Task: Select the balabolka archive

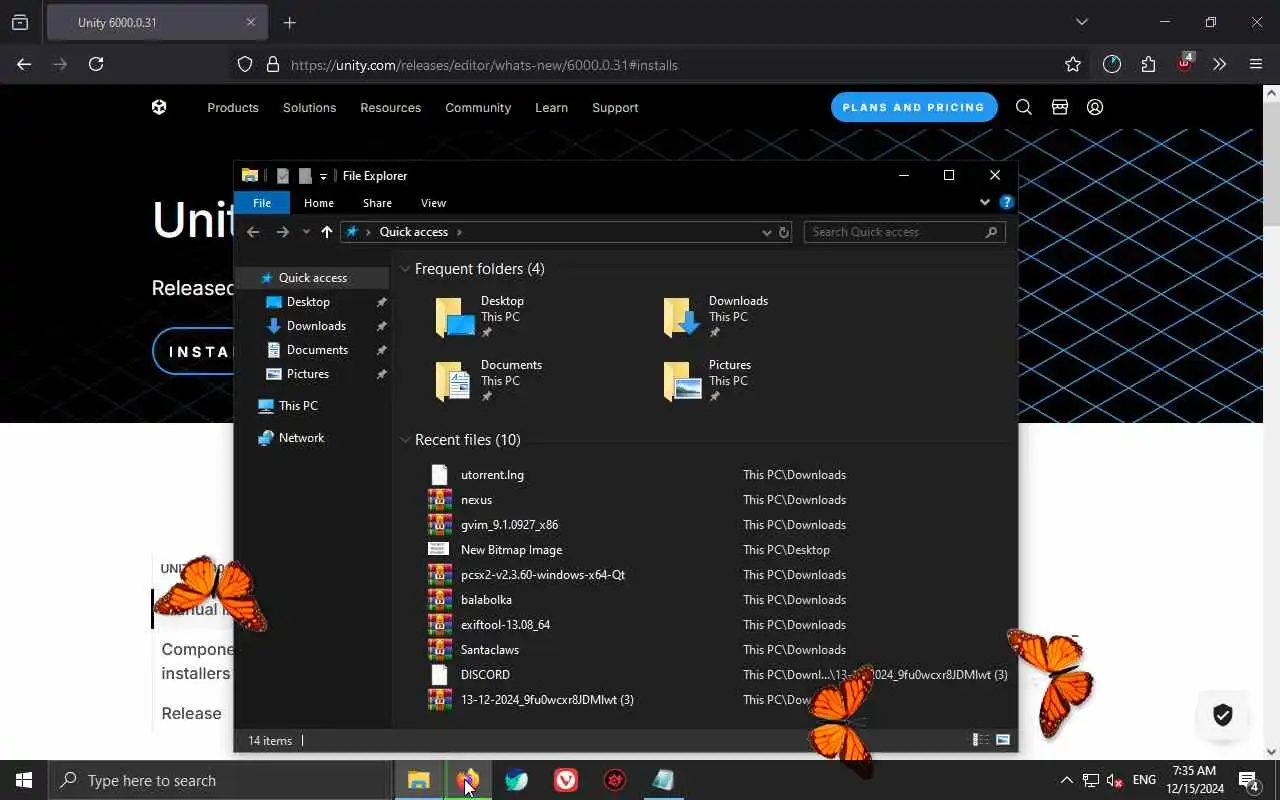Action: click(x=486, y=600)
